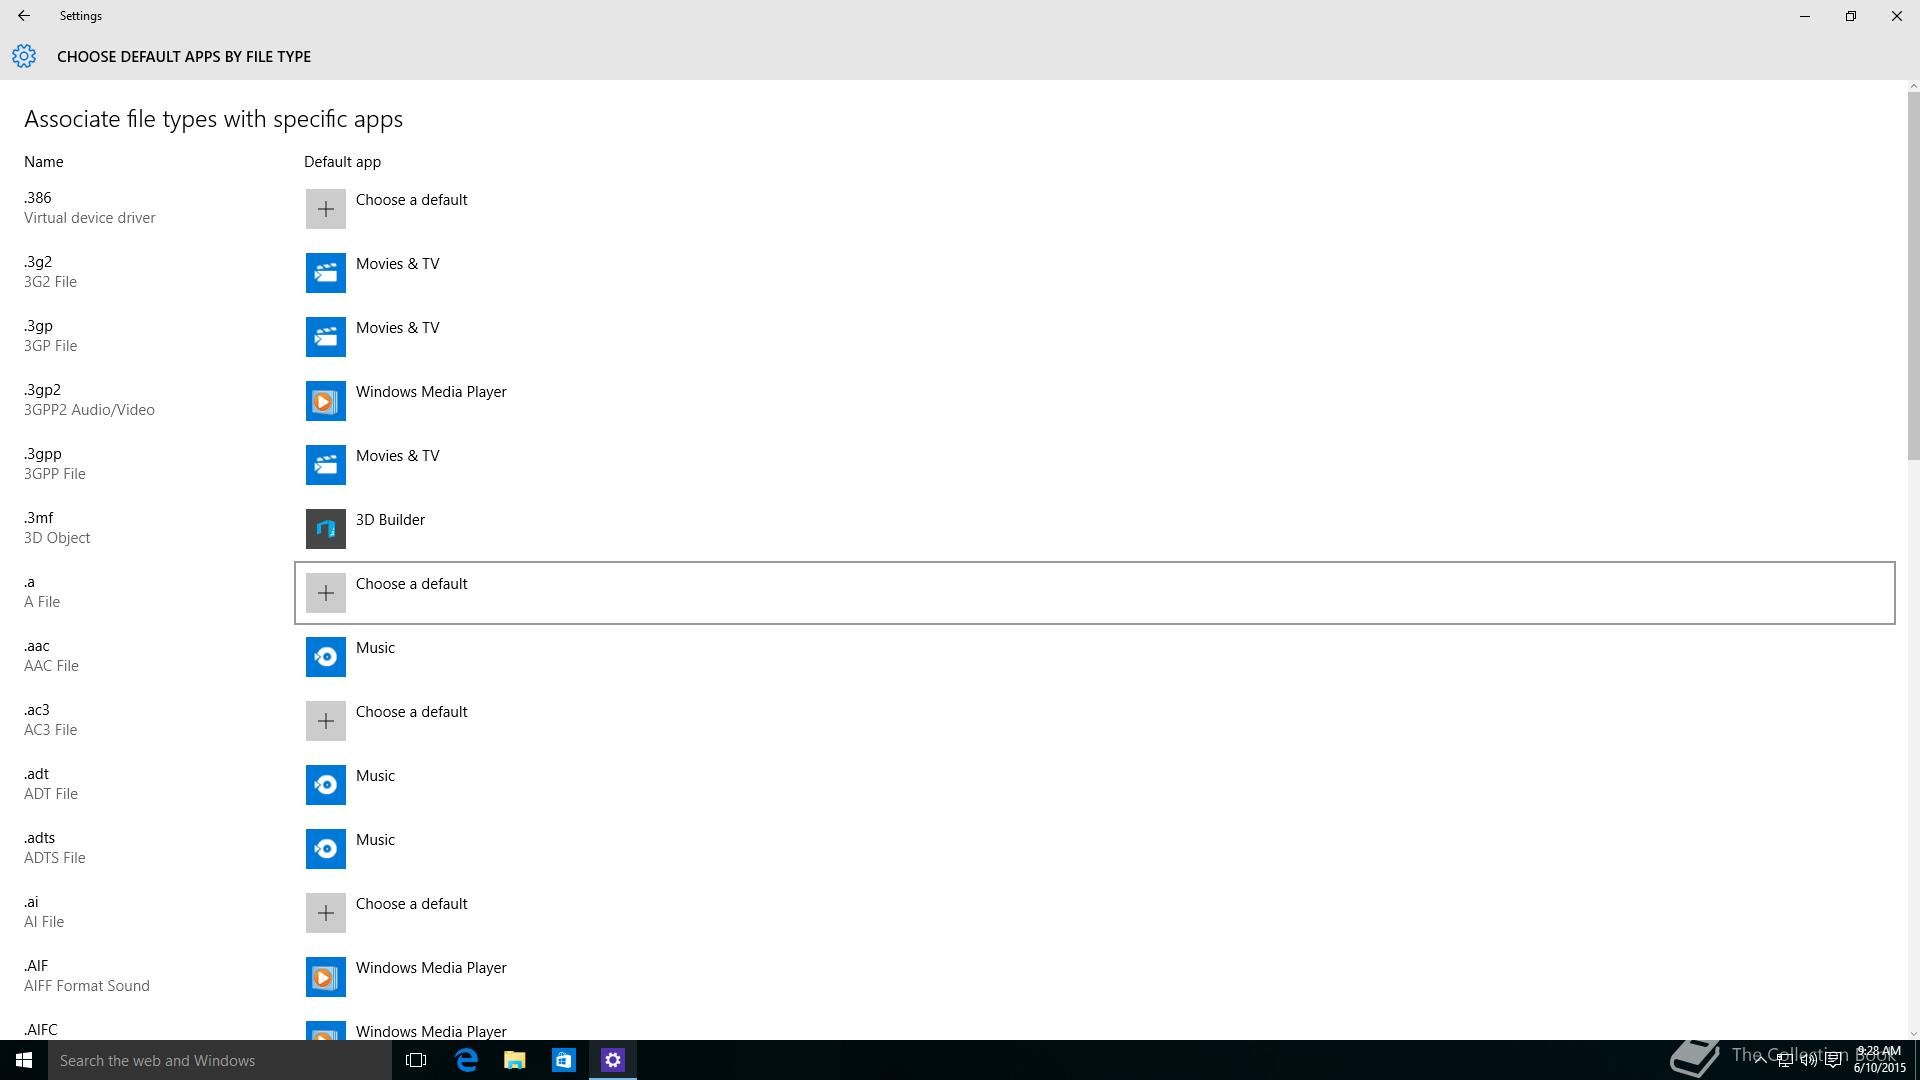Click the AIFF Format Sound description

tap(87, 986)
